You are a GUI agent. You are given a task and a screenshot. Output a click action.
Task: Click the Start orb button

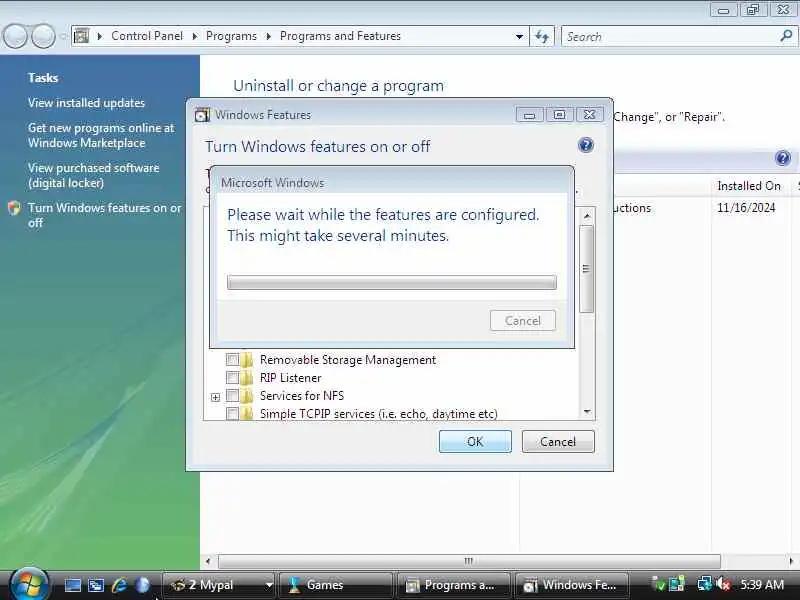point(29,585)
